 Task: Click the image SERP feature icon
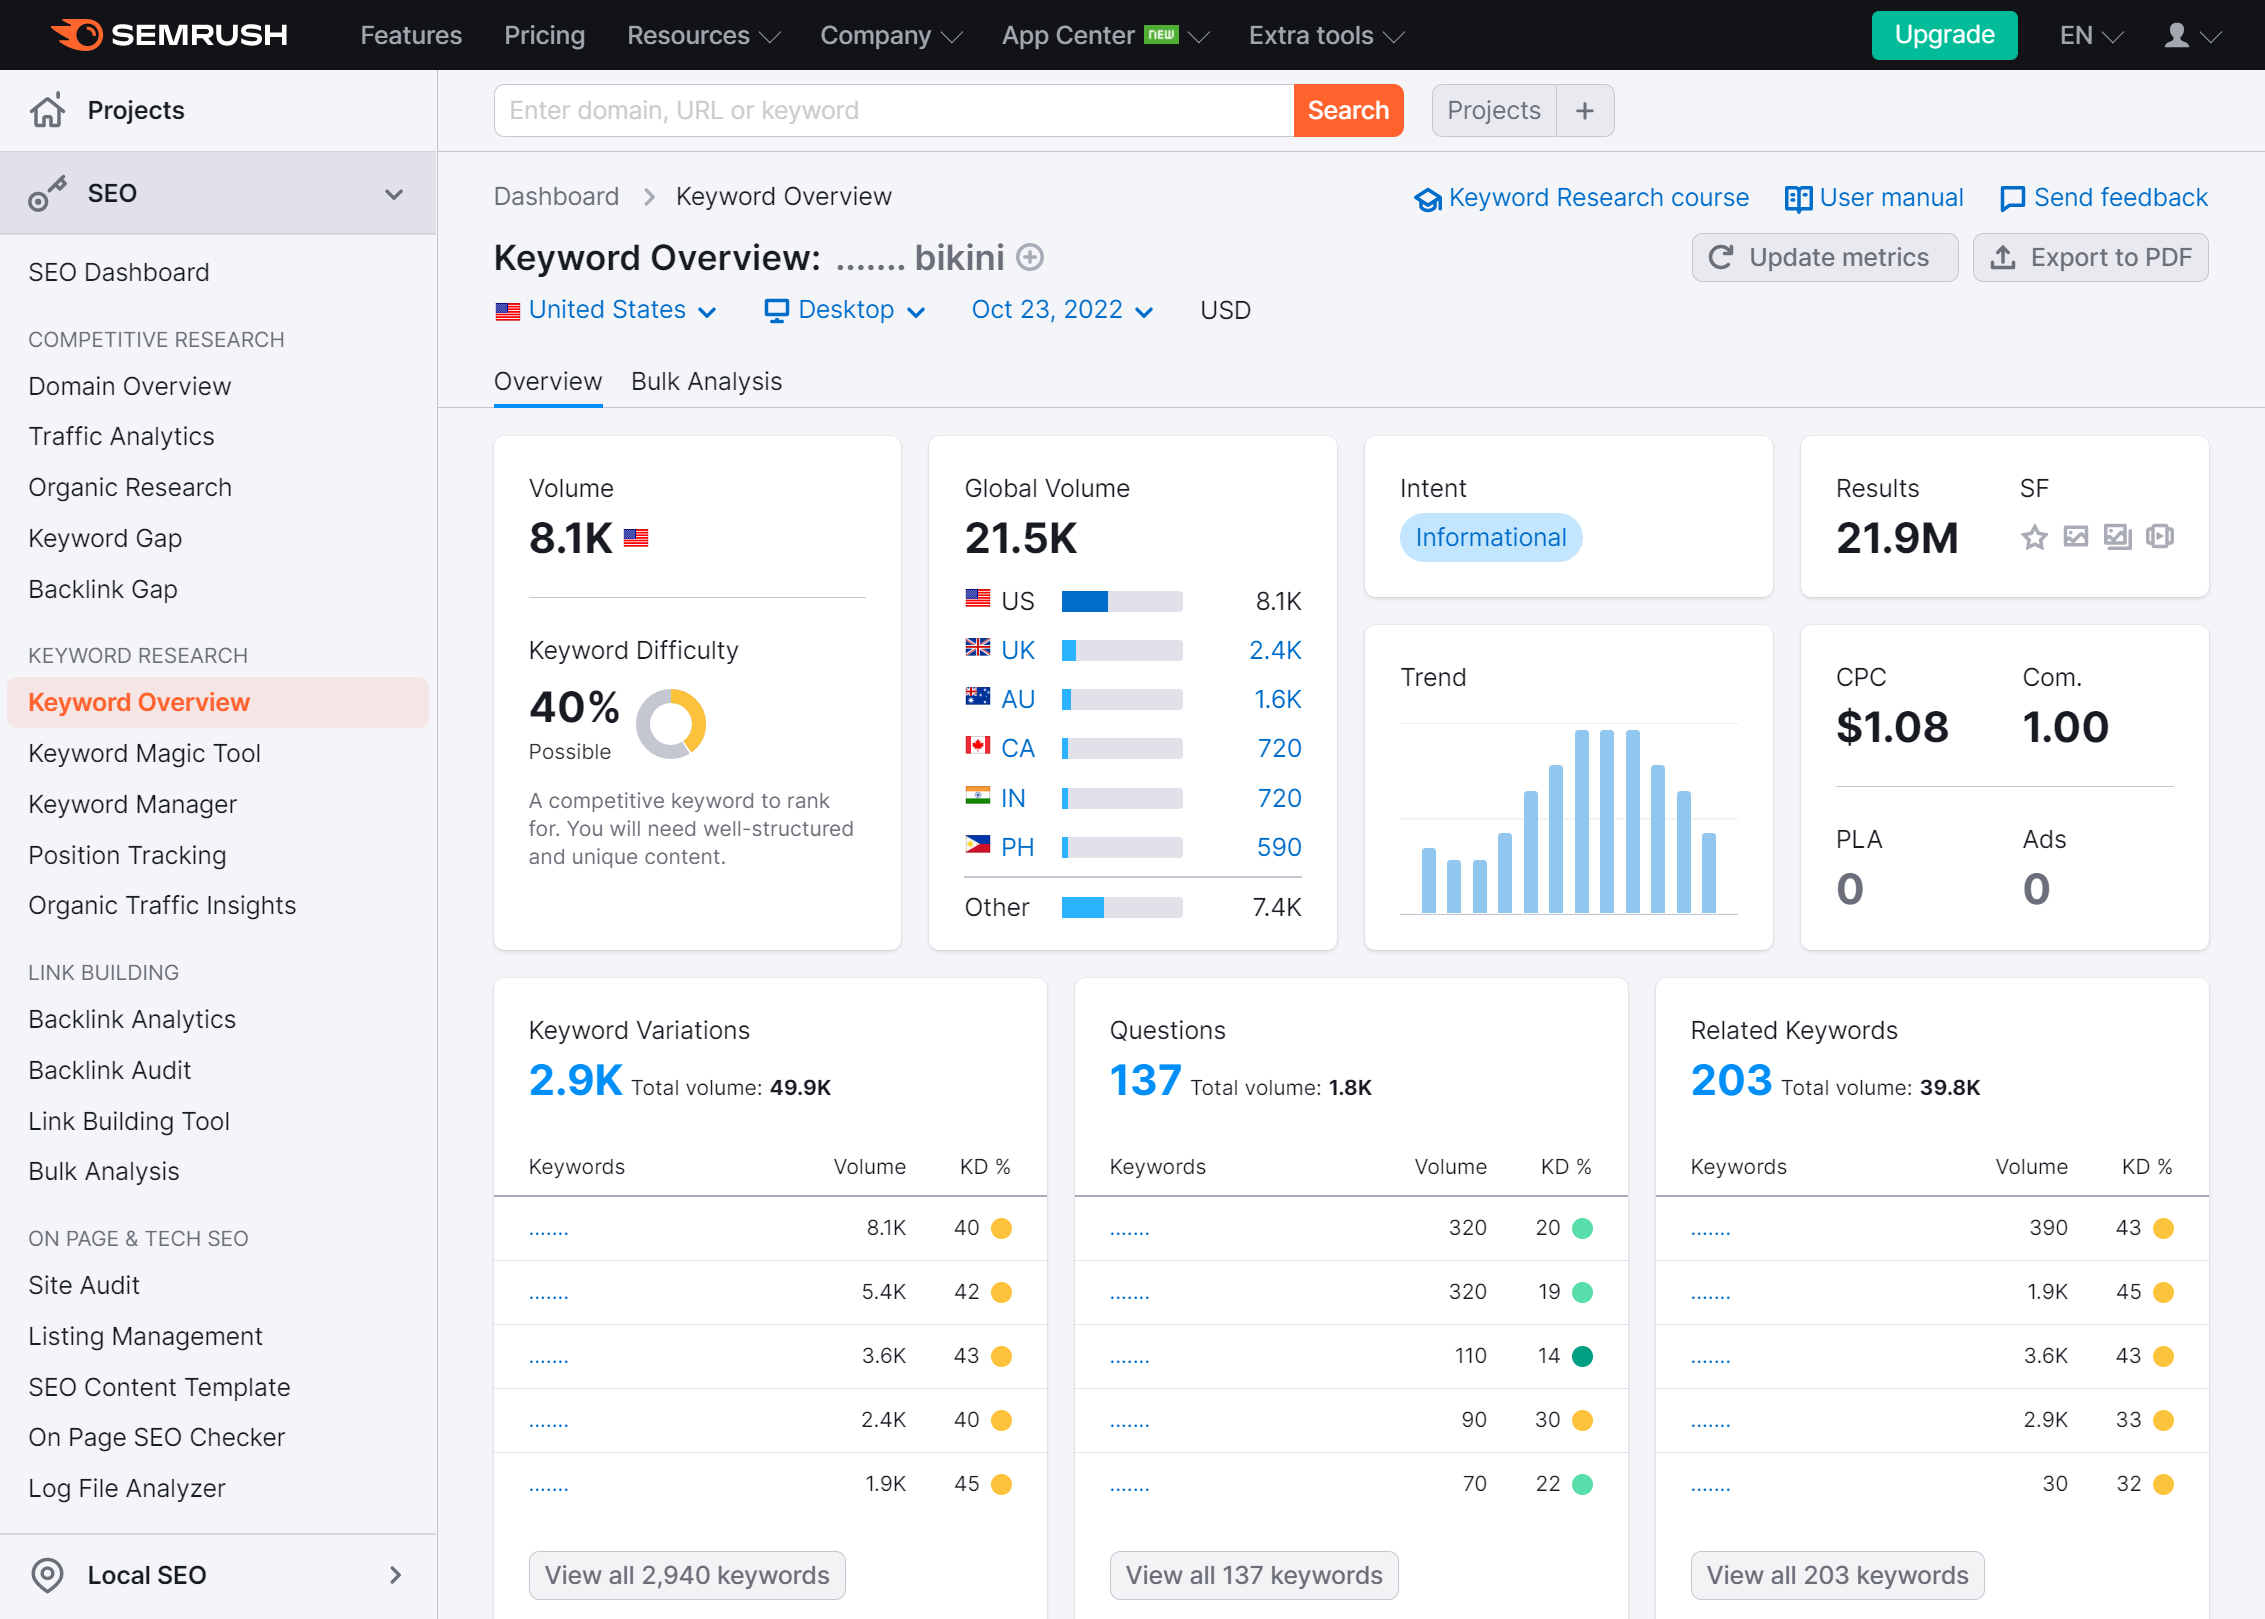click(2076, 537)
